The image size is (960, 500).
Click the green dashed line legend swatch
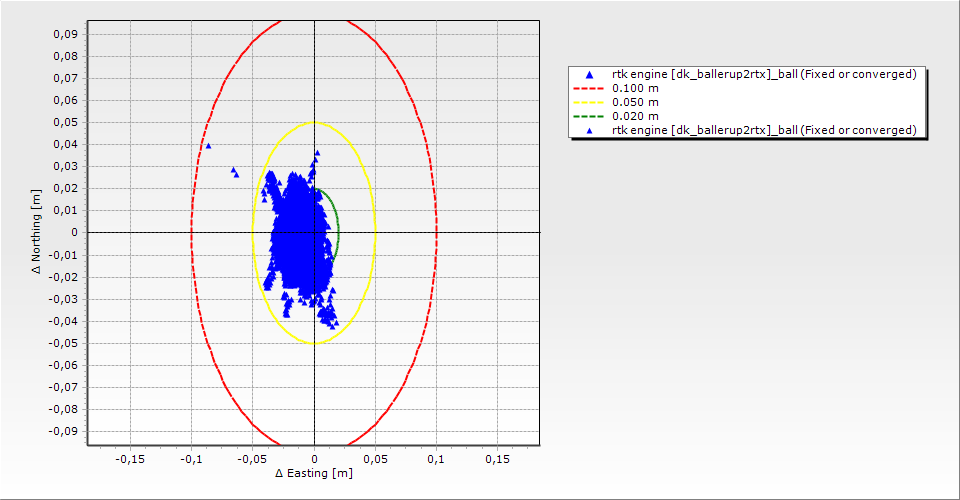click(x=589, y=116)
